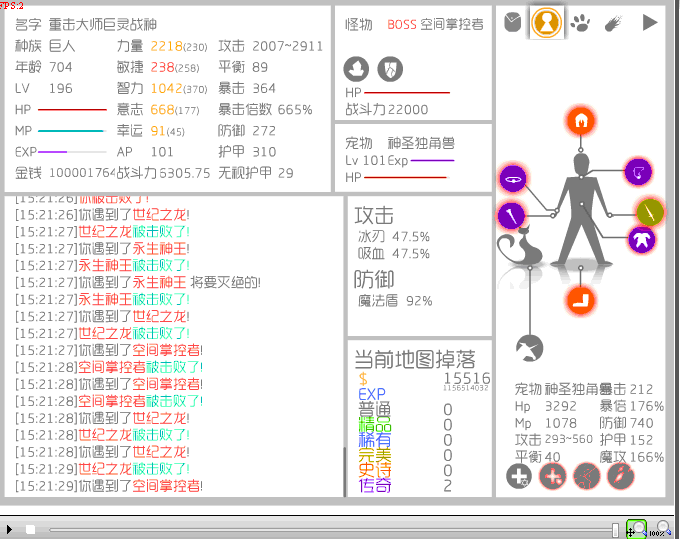Viewport: 680px width, 539px height.
Task: Click the olive sword equipment slot
Action: [650, 212]
